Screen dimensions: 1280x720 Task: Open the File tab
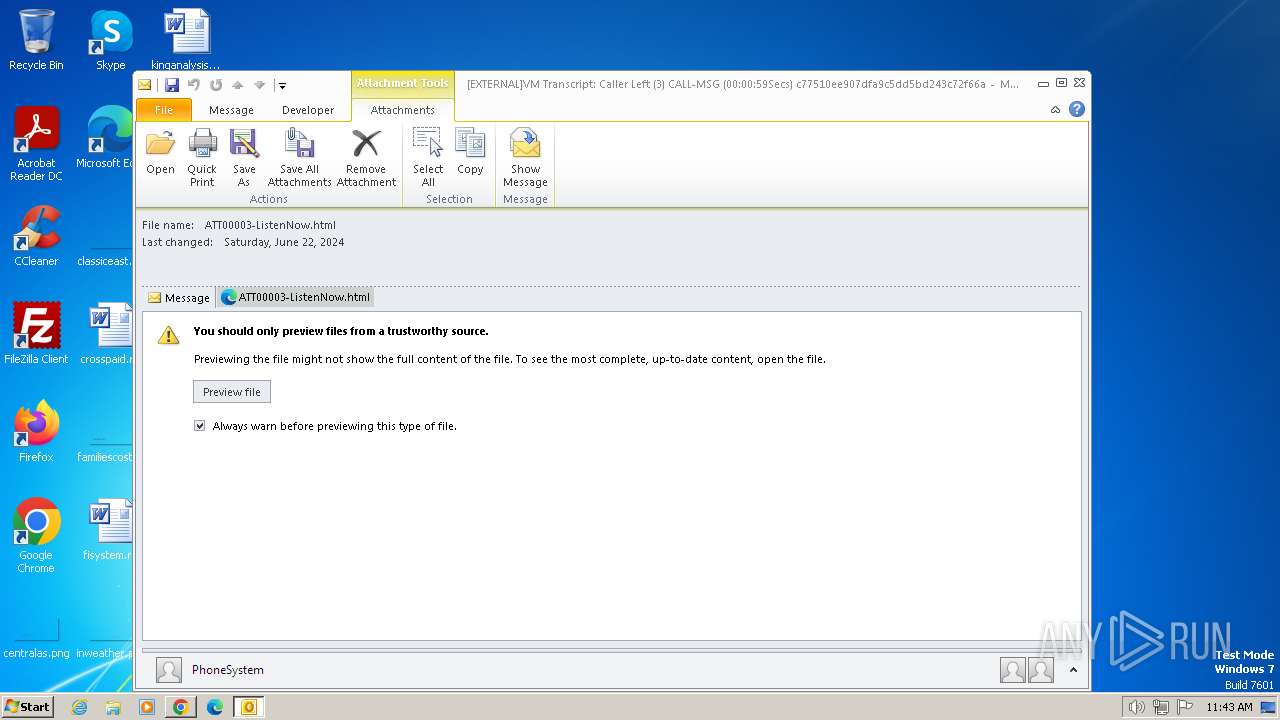(163, 110)
